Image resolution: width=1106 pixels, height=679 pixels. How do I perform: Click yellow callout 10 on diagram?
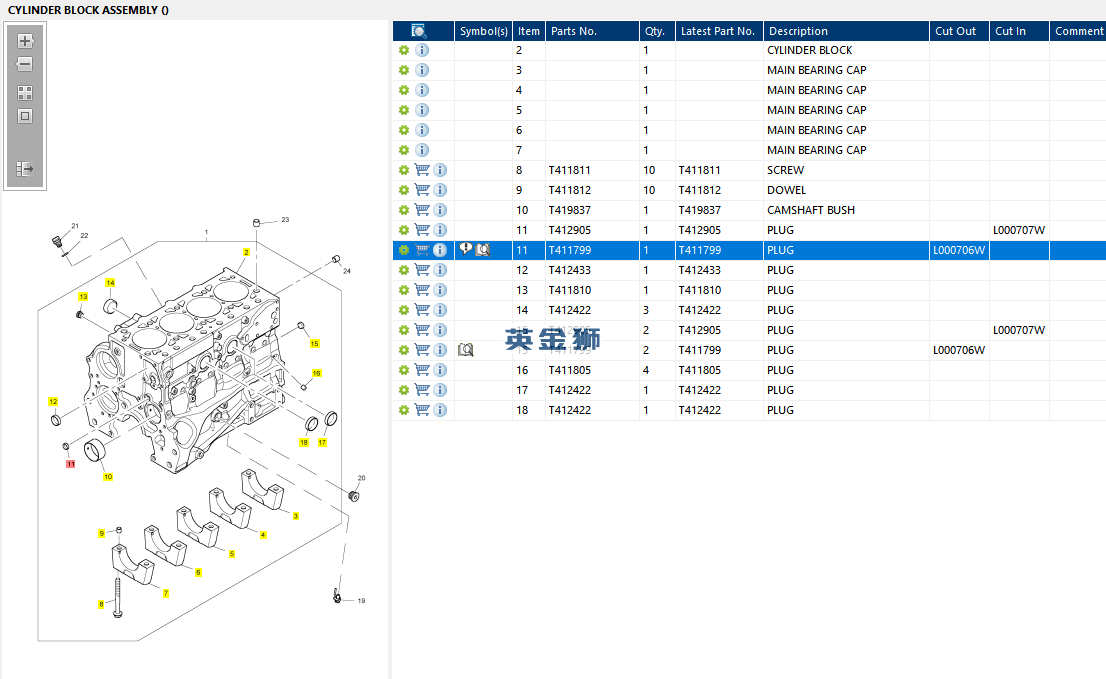tap(108, 477)
